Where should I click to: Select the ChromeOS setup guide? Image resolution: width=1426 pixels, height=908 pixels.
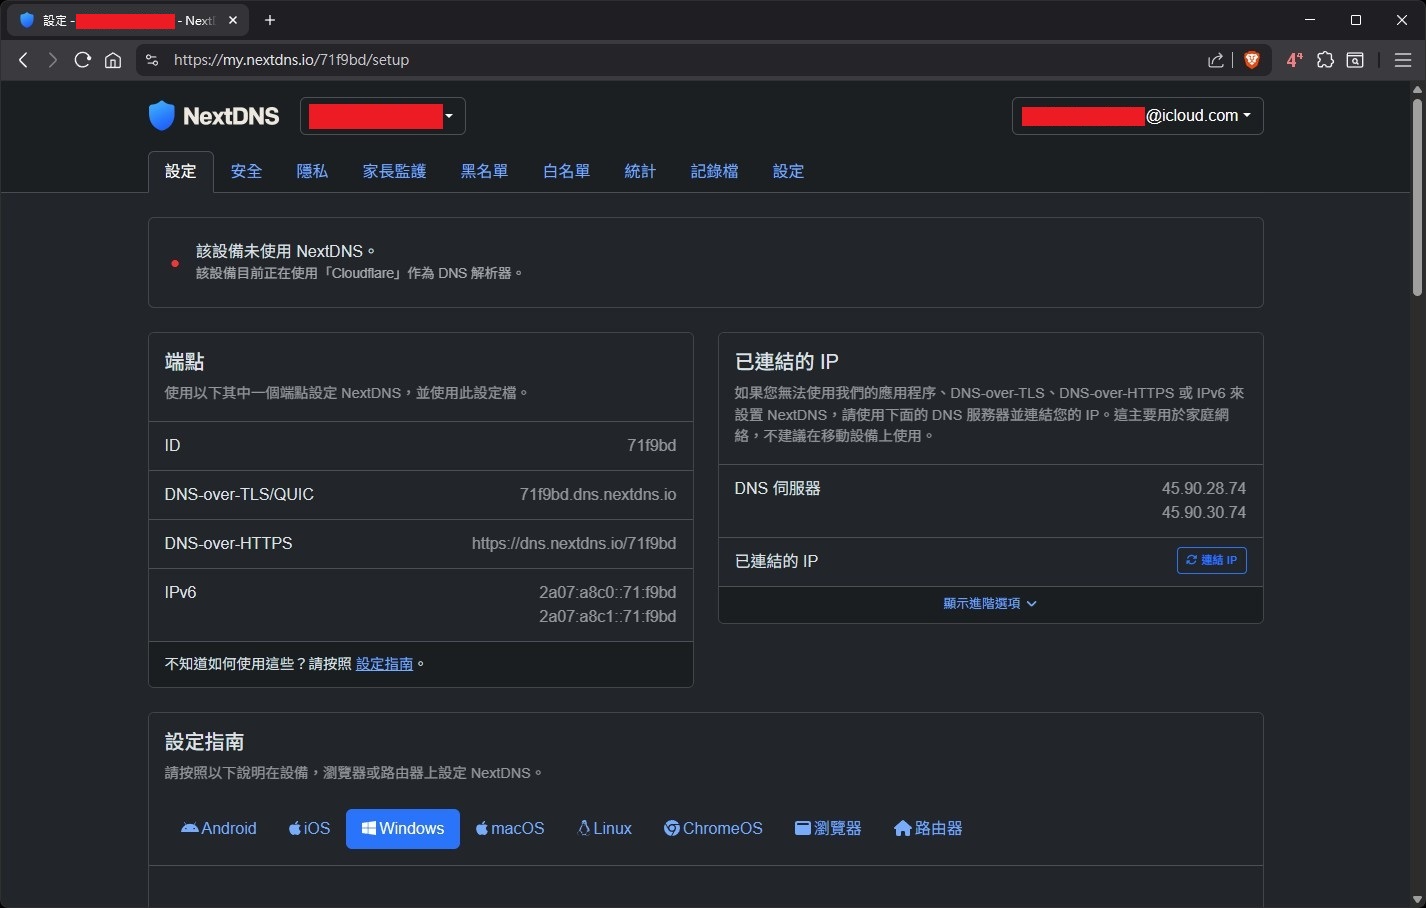click(713, 828)
